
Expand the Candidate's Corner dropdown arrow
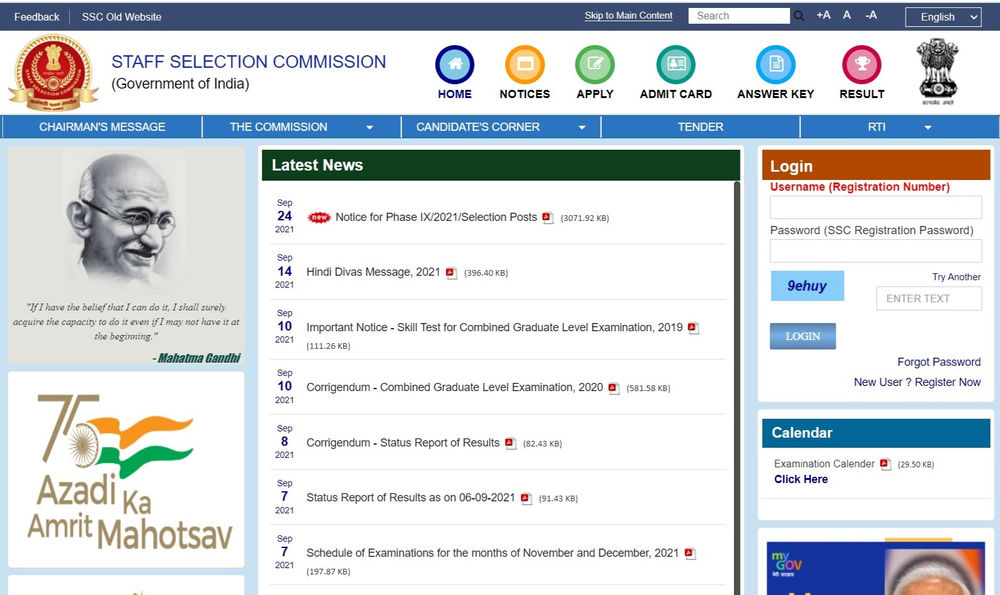[582, 128]
